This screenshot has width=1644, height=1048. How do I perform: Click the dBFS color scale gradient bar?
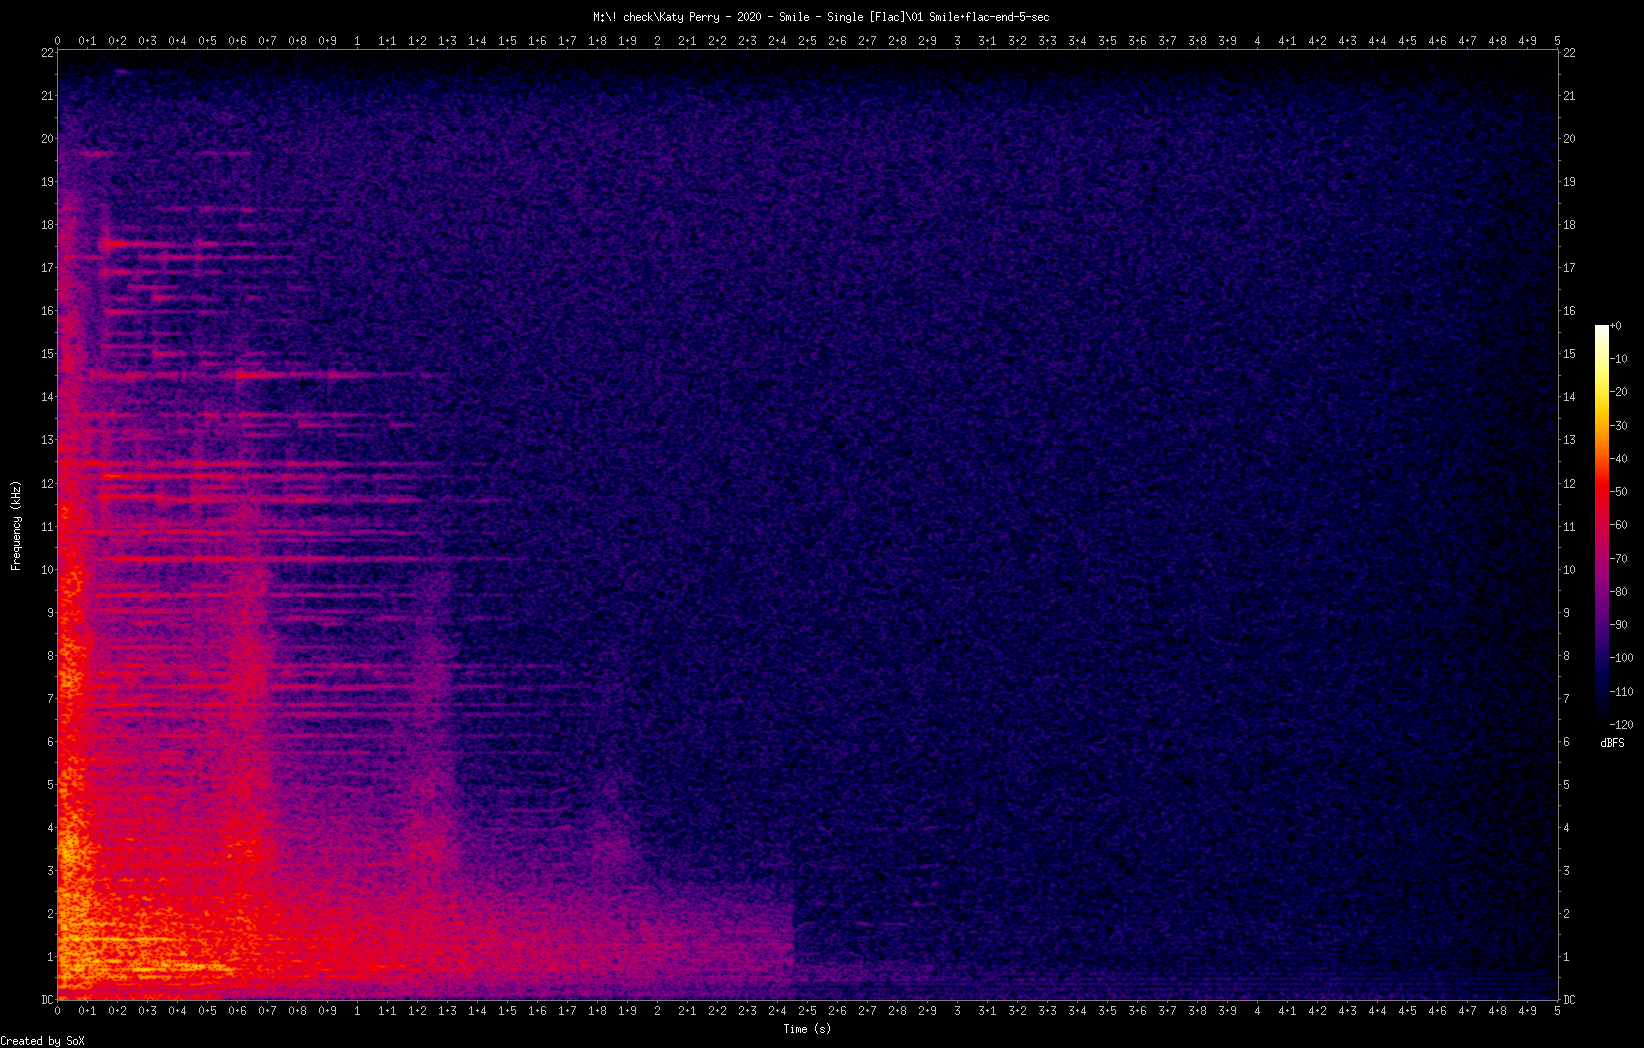pyautogui.click(x=1602, y=525)
